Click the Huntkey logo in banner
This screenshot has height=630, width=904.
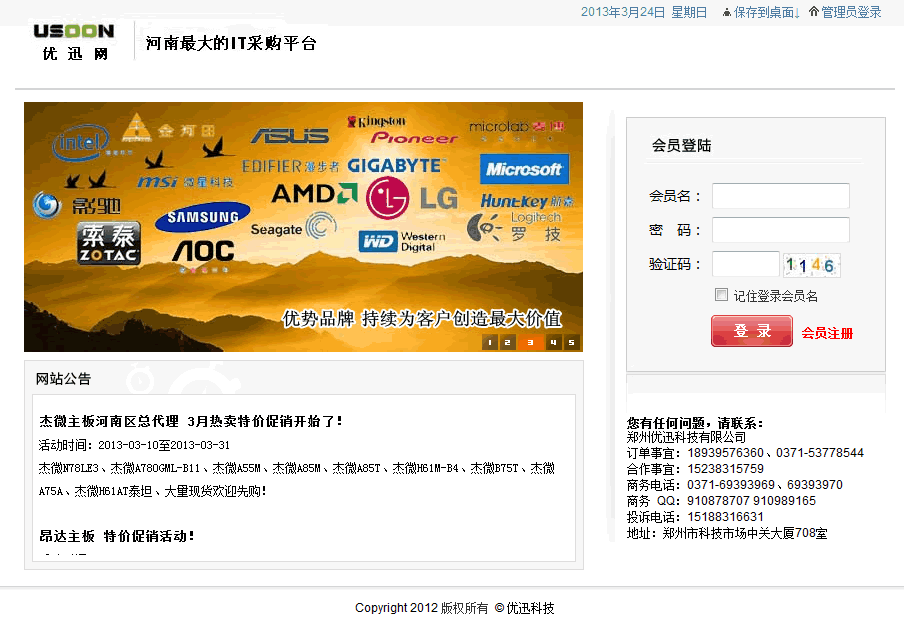pyautogui.click(x=528, y=201)
